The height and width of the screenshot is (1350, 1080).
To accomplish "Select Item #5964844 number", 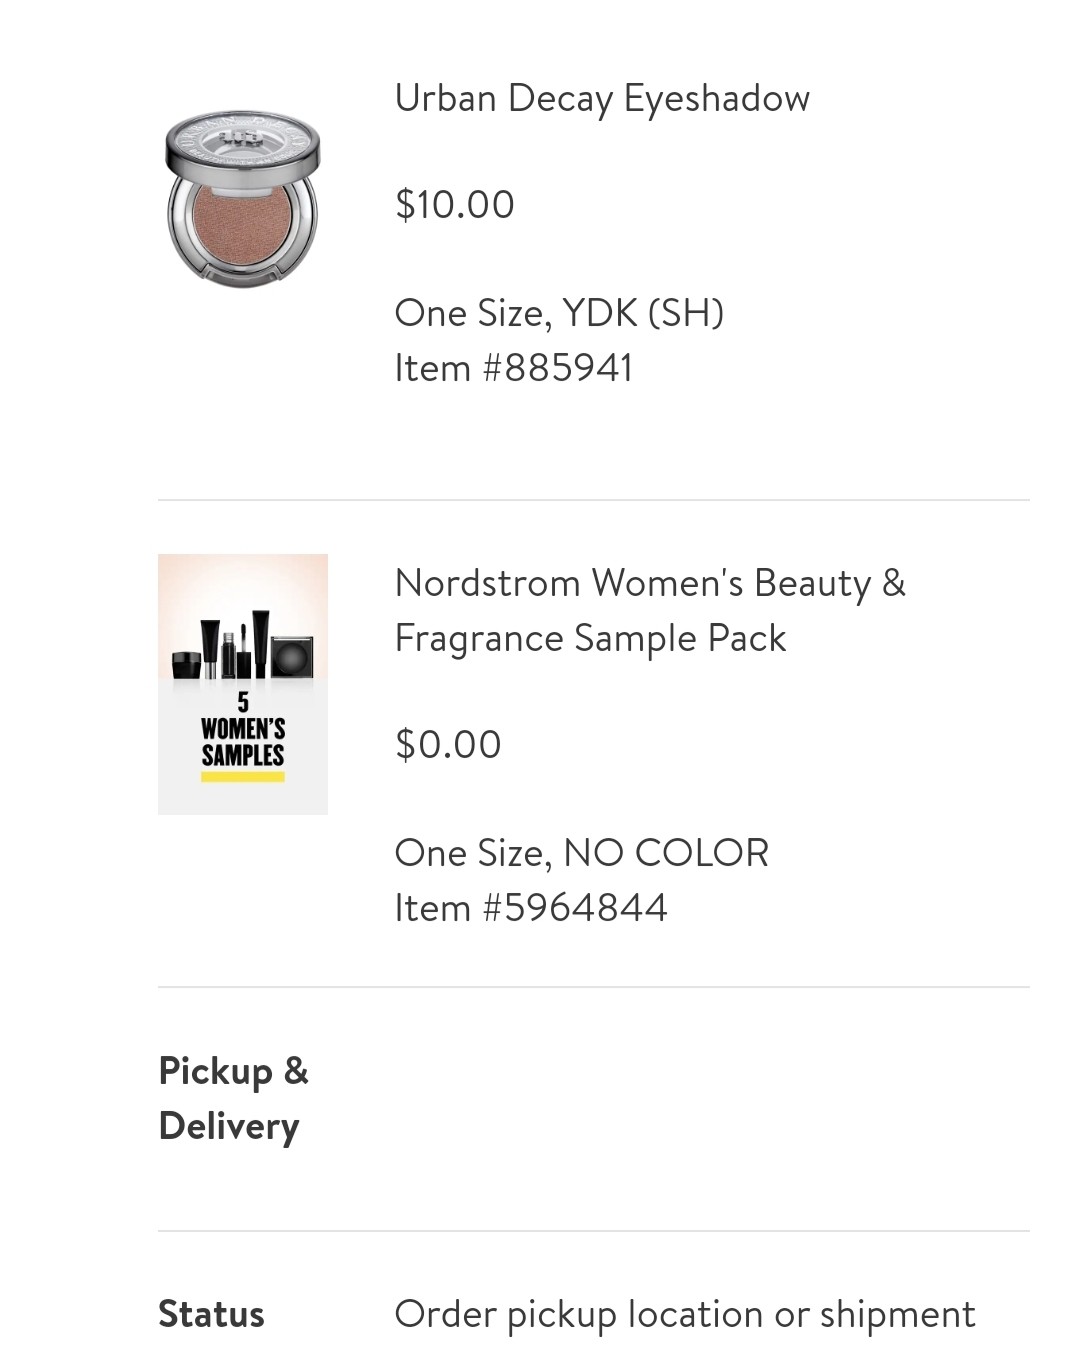I will 531,908.
